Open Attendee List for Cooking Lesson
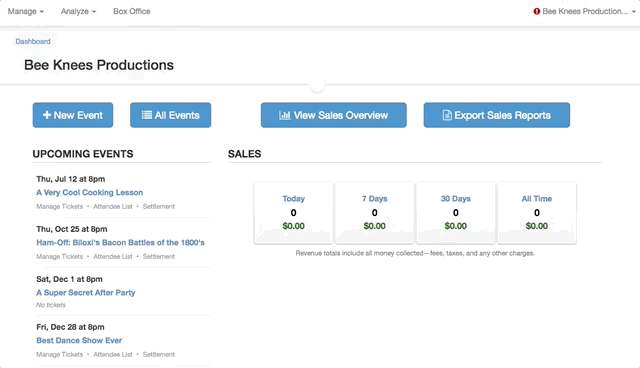 click(113, 206)
